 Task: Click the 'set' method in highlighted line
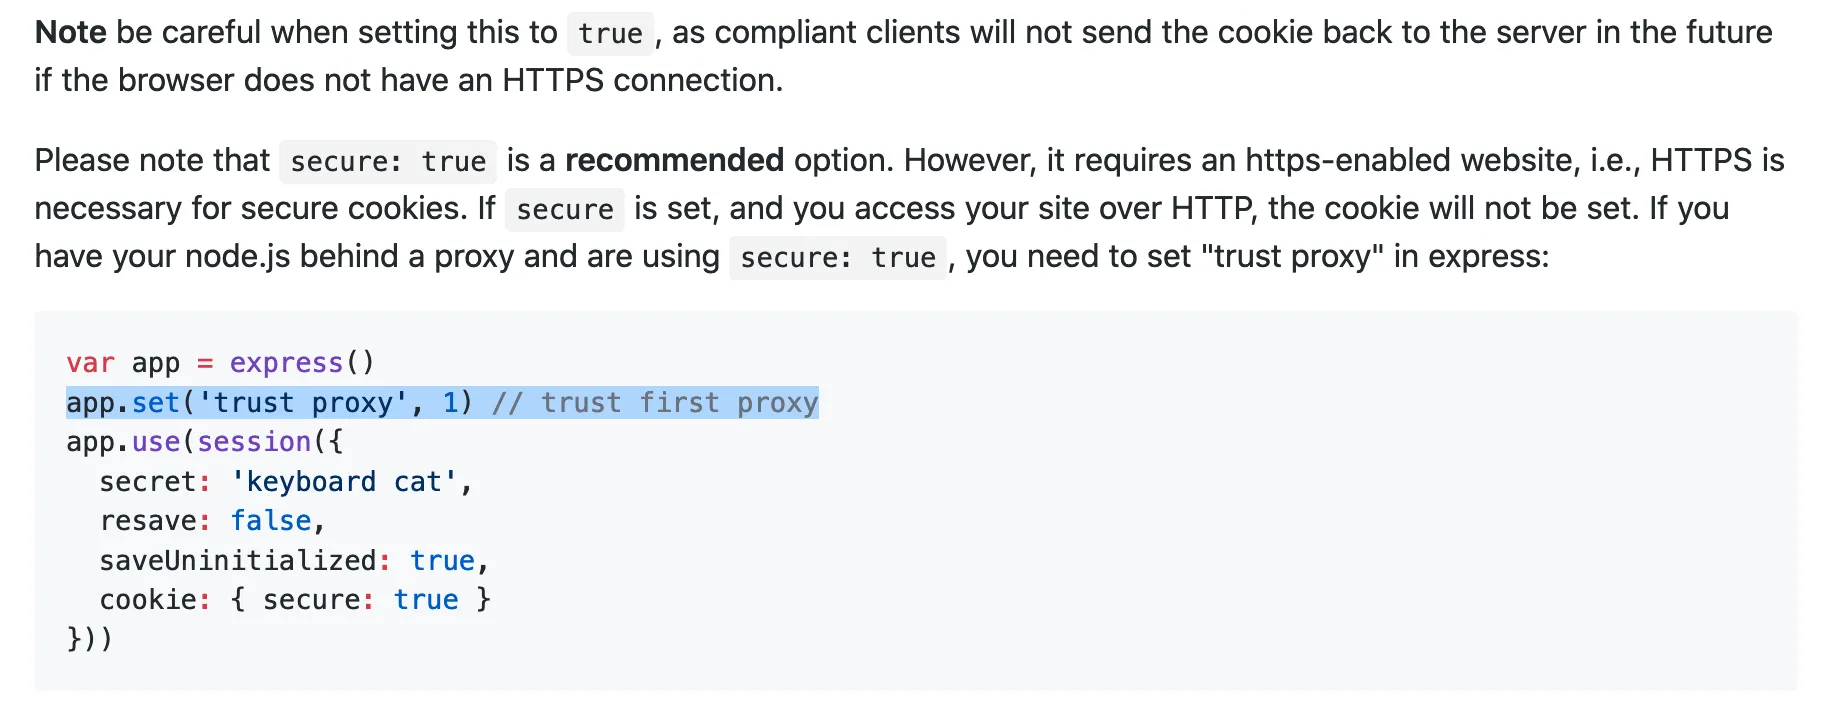(x=156, y=402)
